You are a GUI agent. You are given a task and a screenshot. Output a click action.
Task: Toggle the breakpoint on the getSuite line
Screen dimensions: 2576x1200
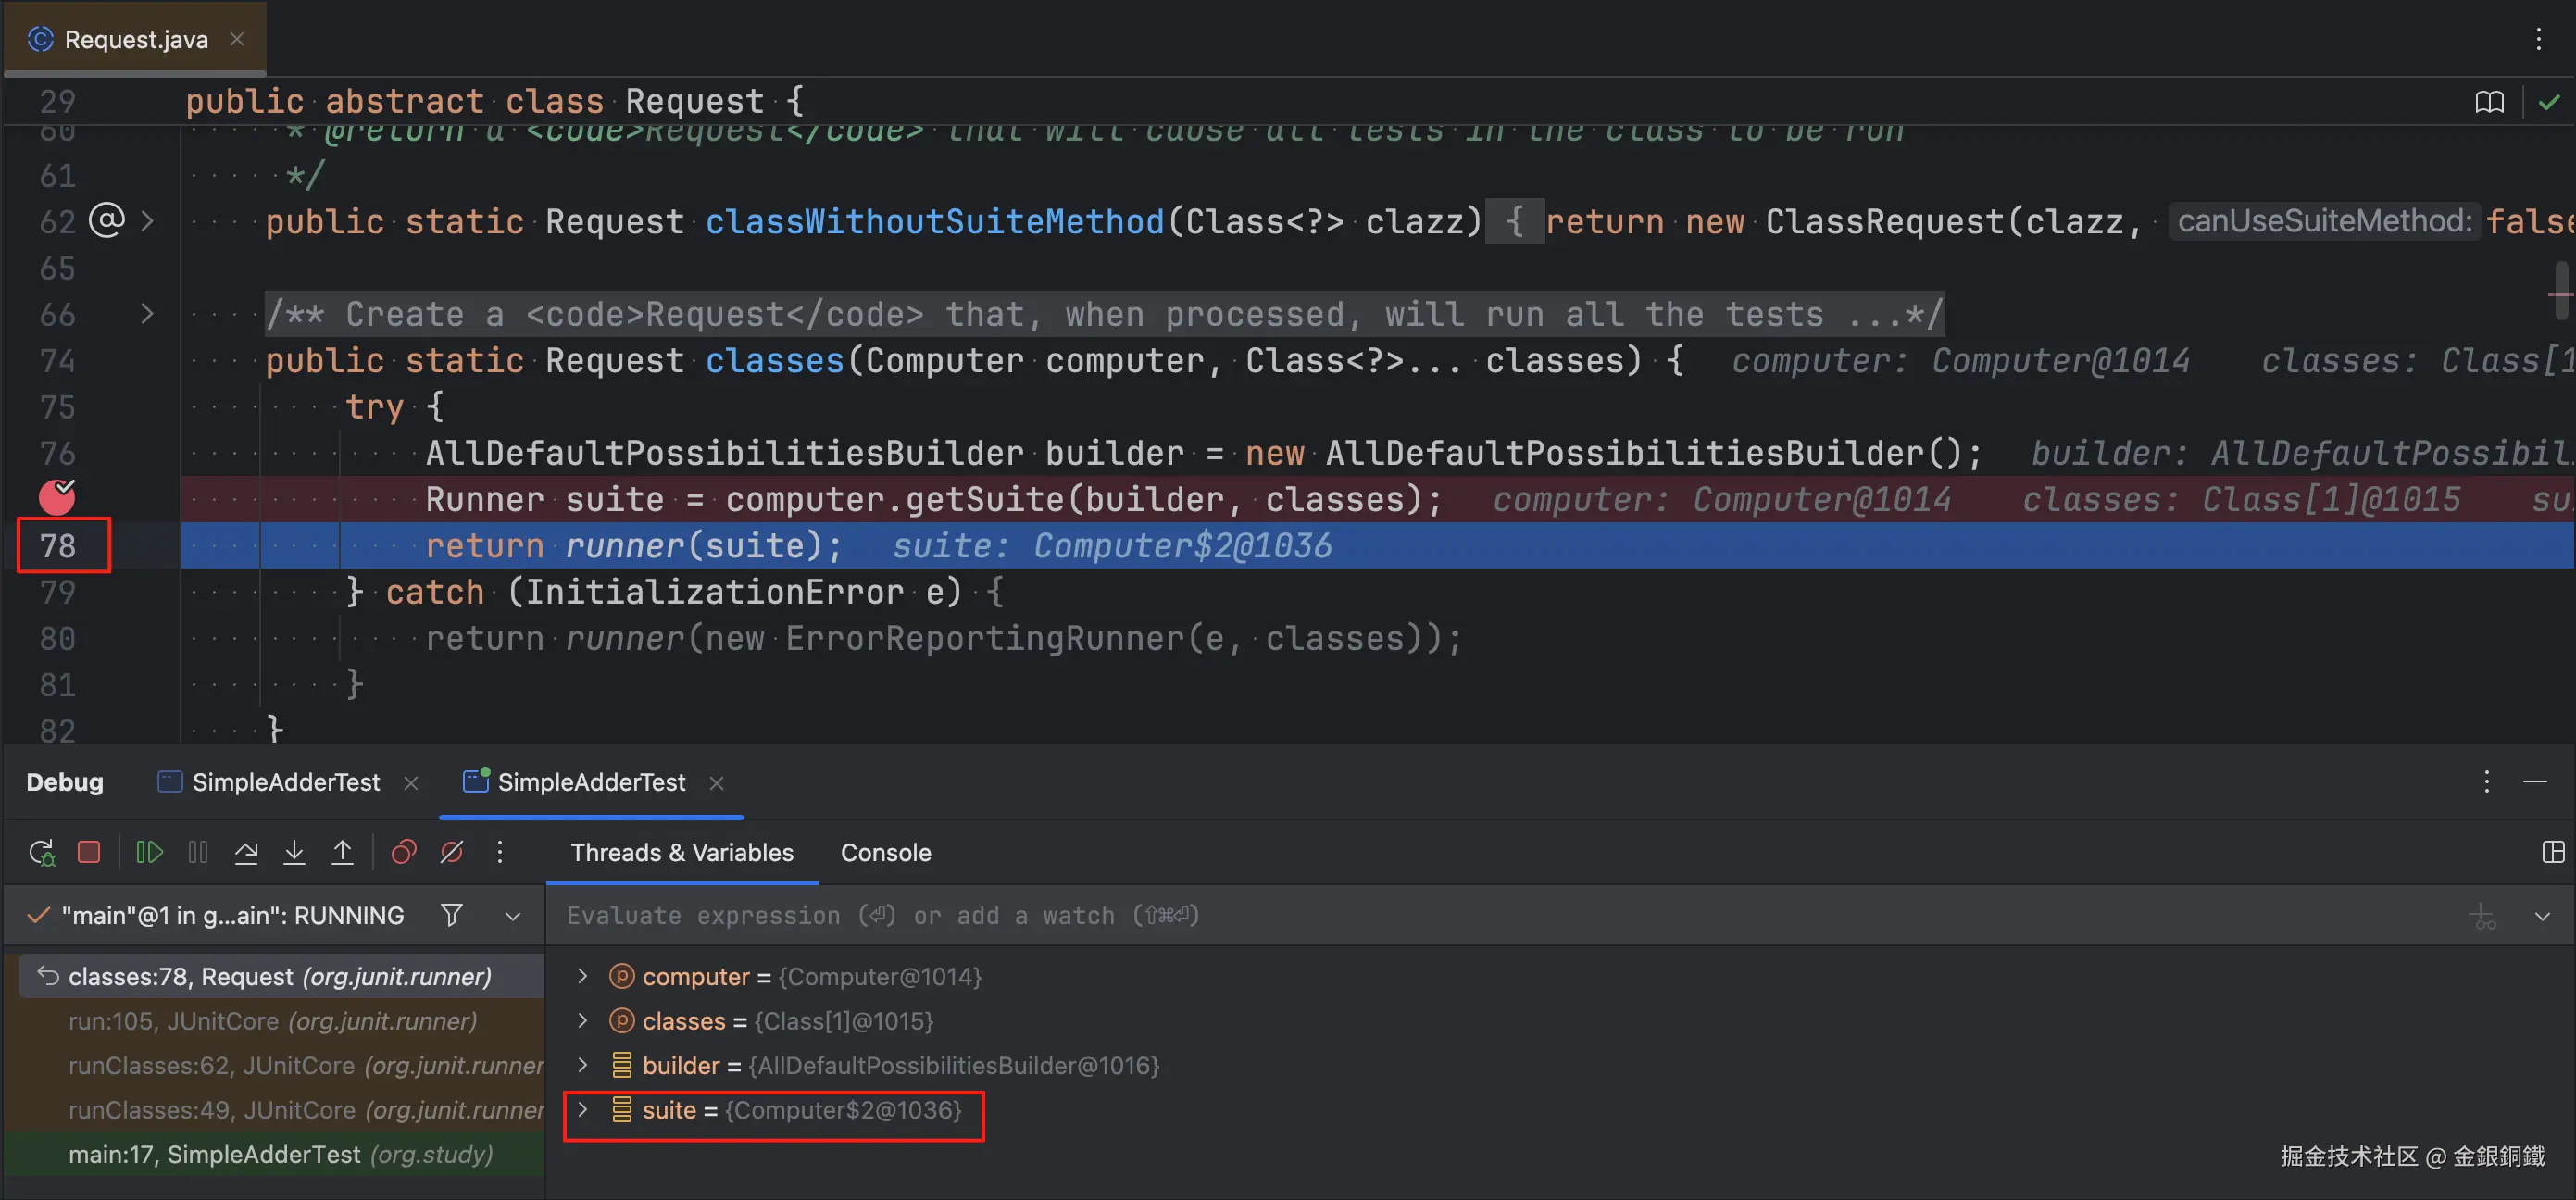click(x=57, y=497)
